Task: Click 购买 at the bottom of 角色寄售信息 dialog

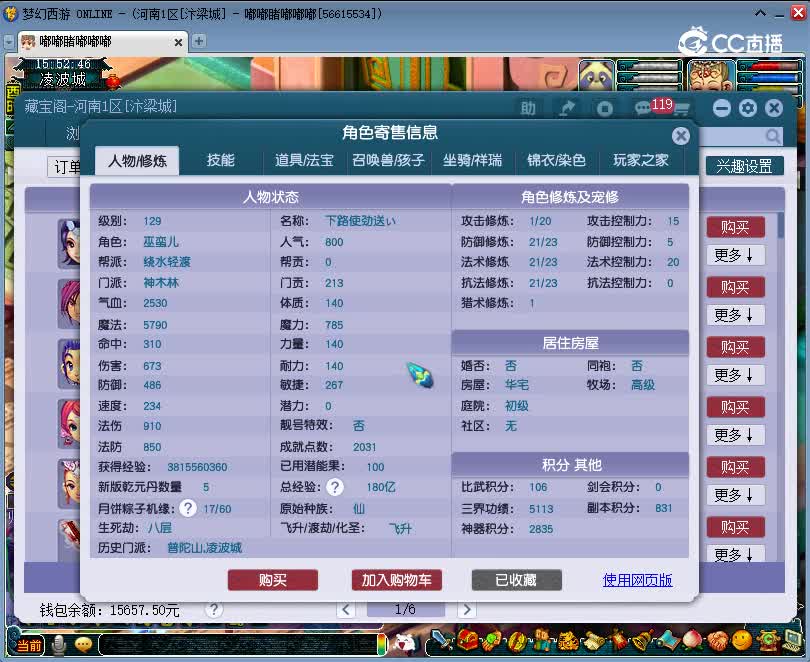Action: pyautogui.click(x=273, y=580)
